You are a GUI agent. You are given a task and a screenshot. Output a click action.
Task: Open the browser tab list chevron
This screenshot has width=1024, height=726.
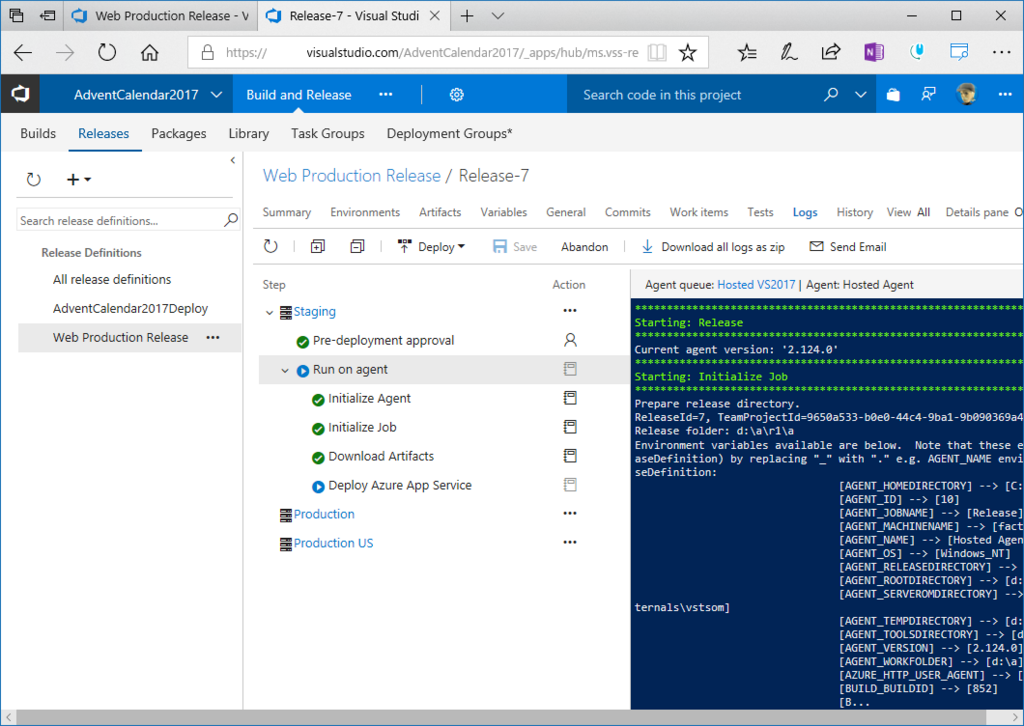[x=498, y=16]
